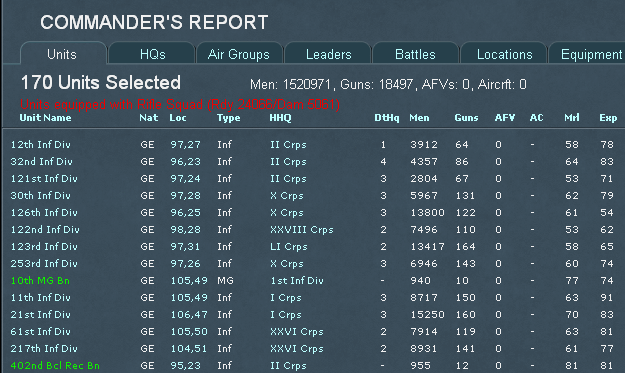Click HHQ XXVI Crps in 61st Inf Div row

coord(297,332)
